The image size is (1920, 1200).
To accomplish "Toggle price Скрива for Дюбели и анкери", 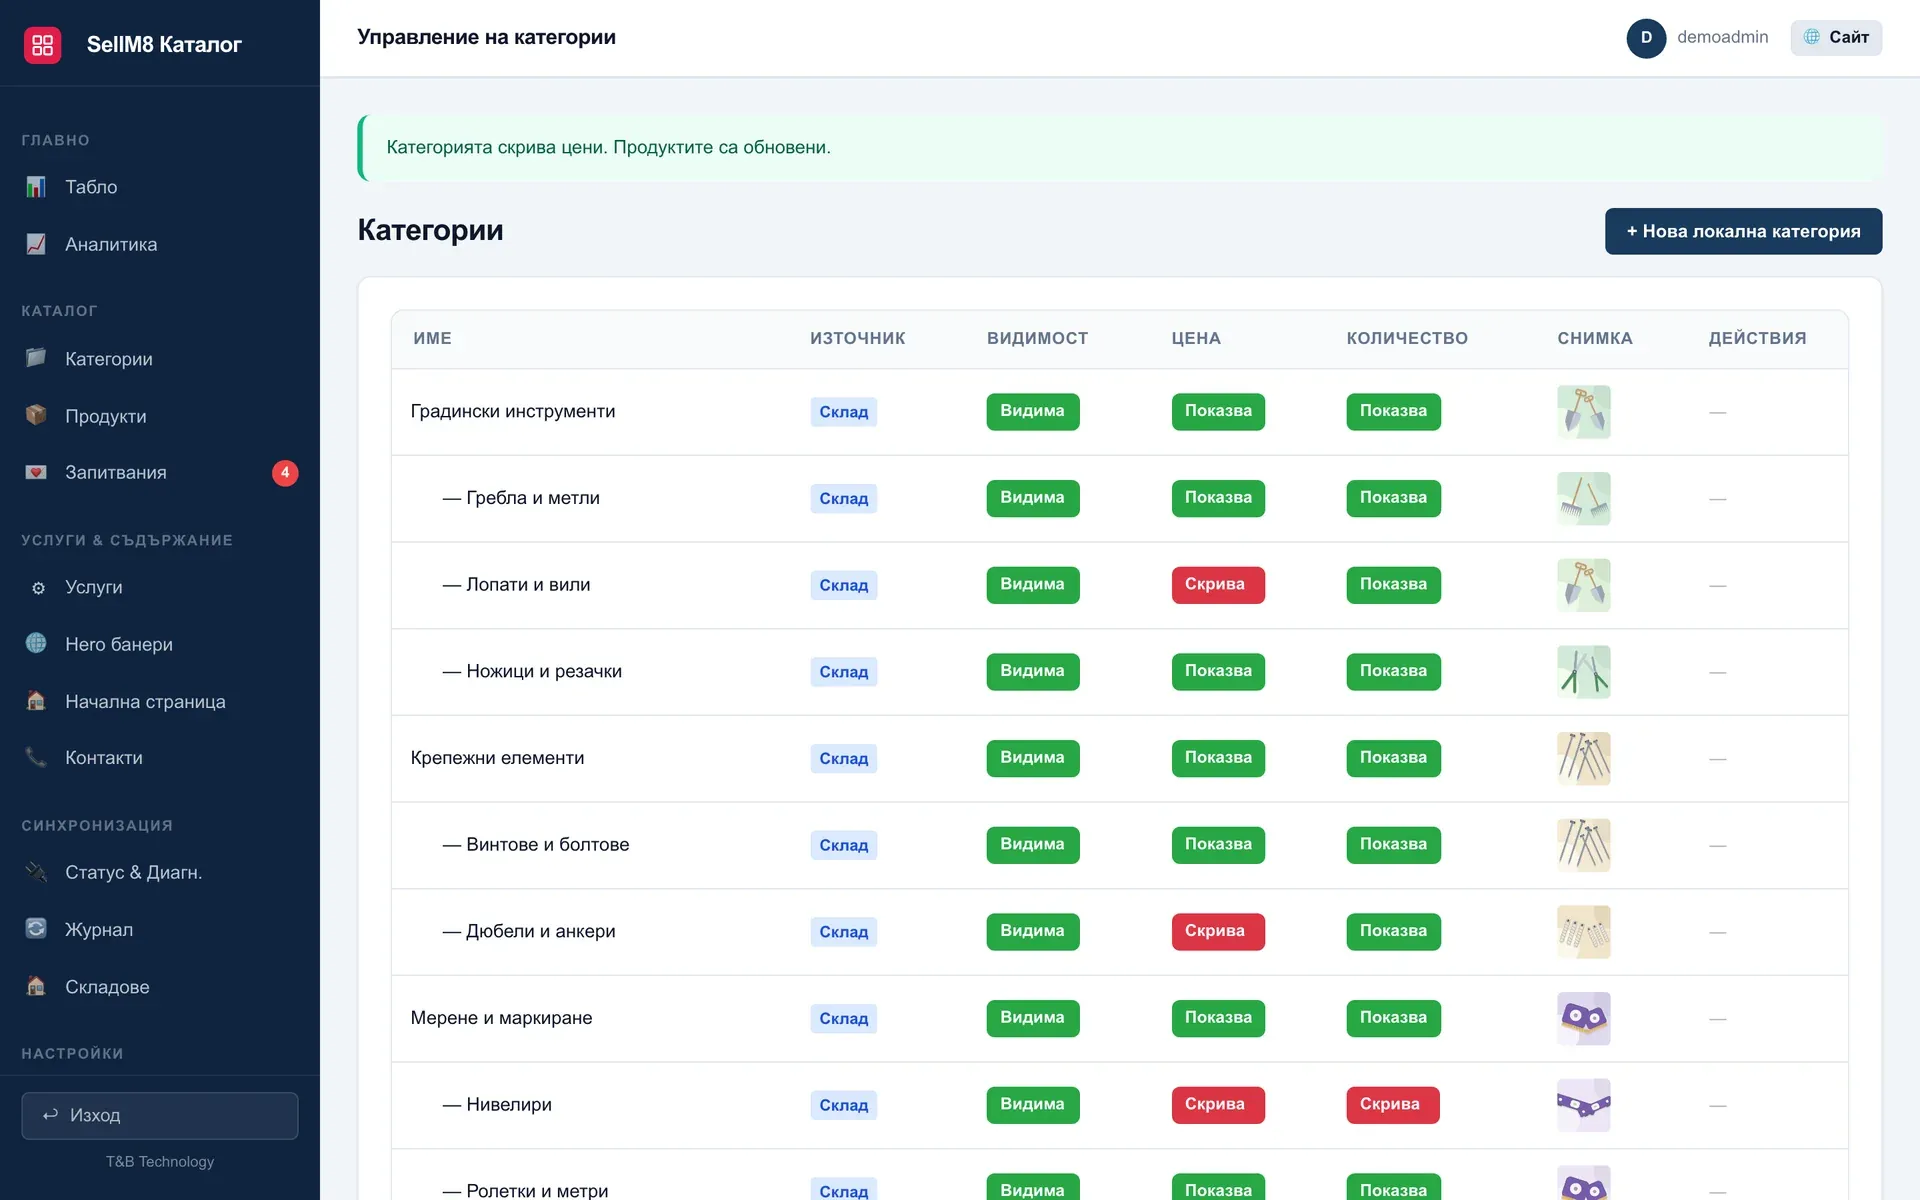I will [x=1217, y=932].
